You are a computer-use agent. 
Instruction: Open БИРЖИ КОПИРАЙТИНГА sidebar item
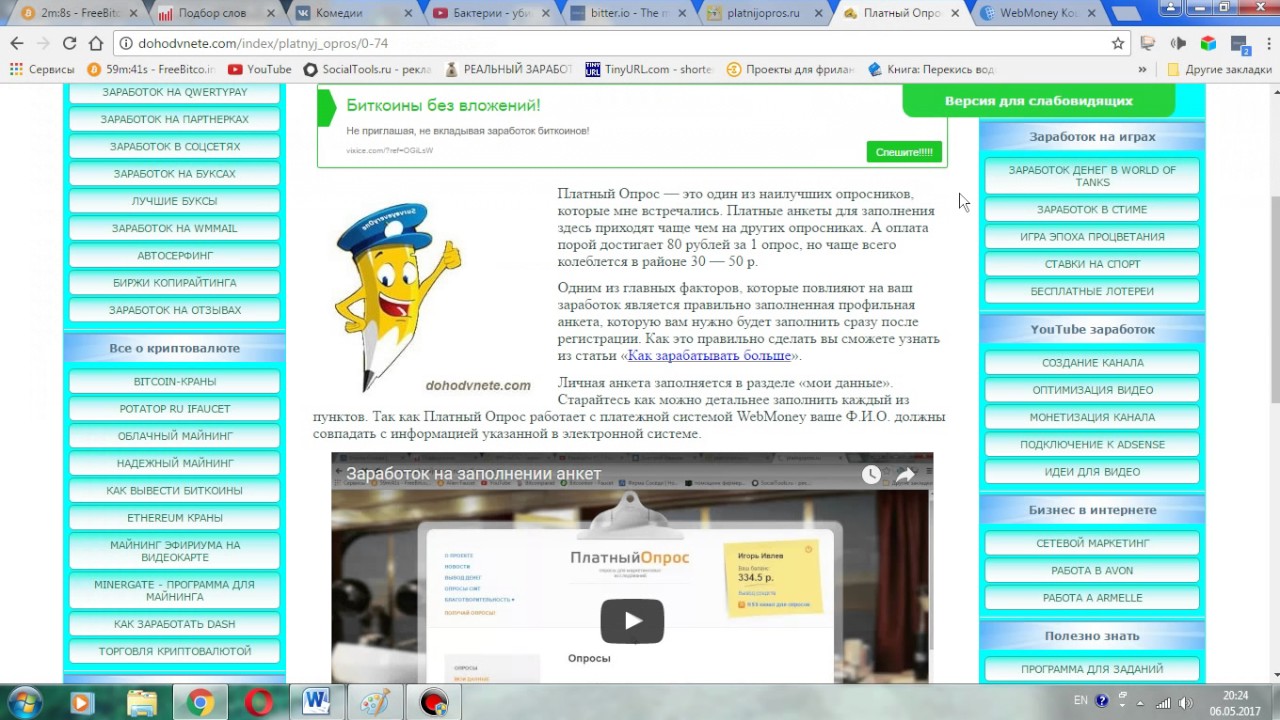175,283
